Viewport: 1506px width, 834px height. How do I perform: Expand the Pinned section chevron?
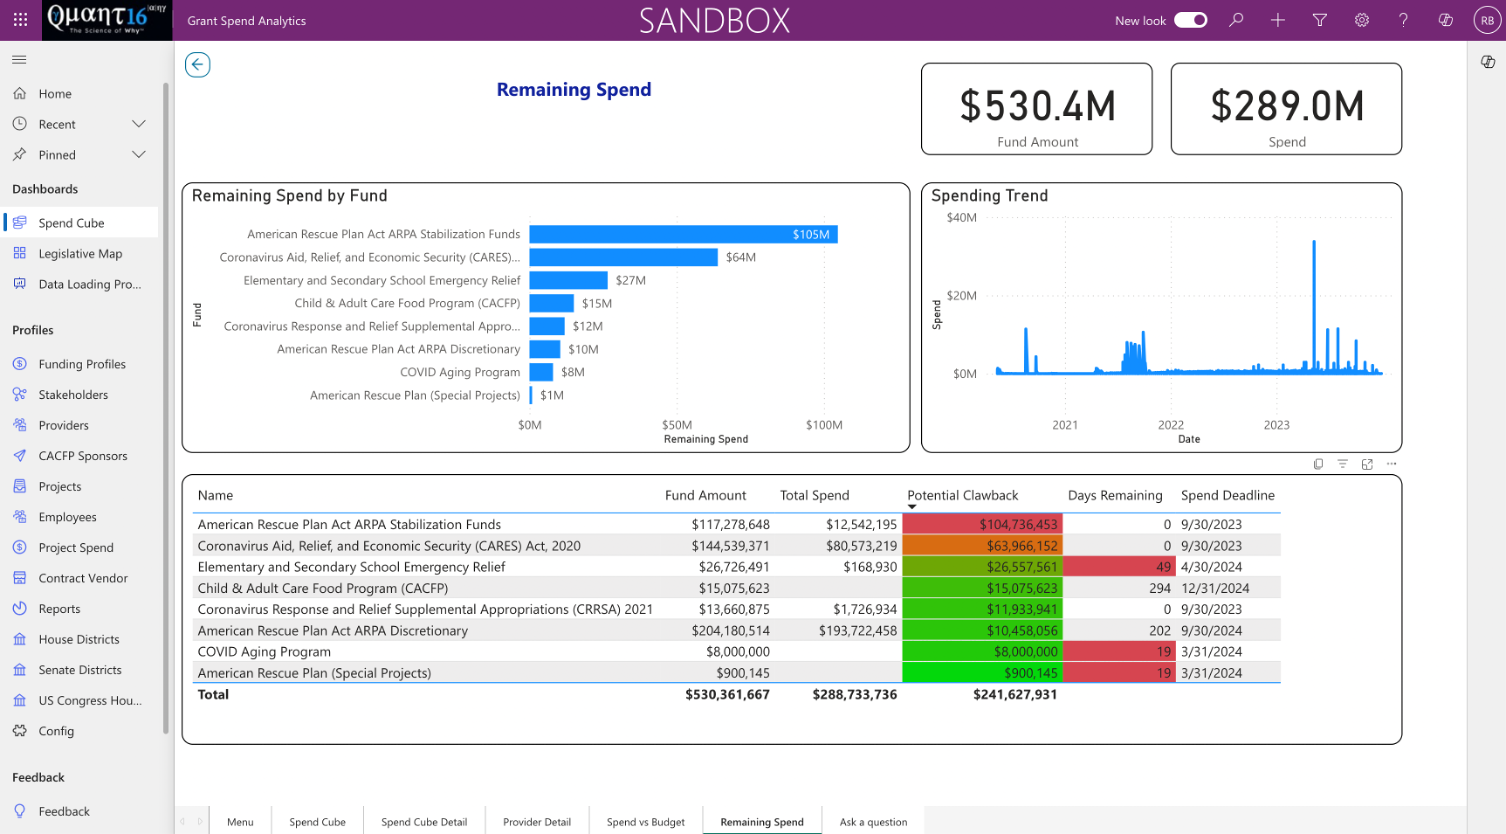click(x=139, y=155)
